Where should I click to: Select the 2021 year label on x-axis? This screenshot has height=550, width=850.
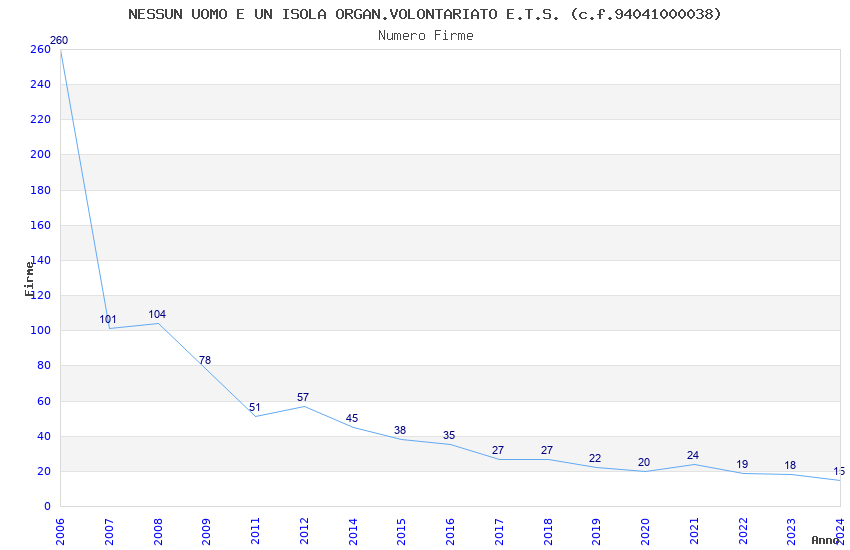click(x=694, y=531)
